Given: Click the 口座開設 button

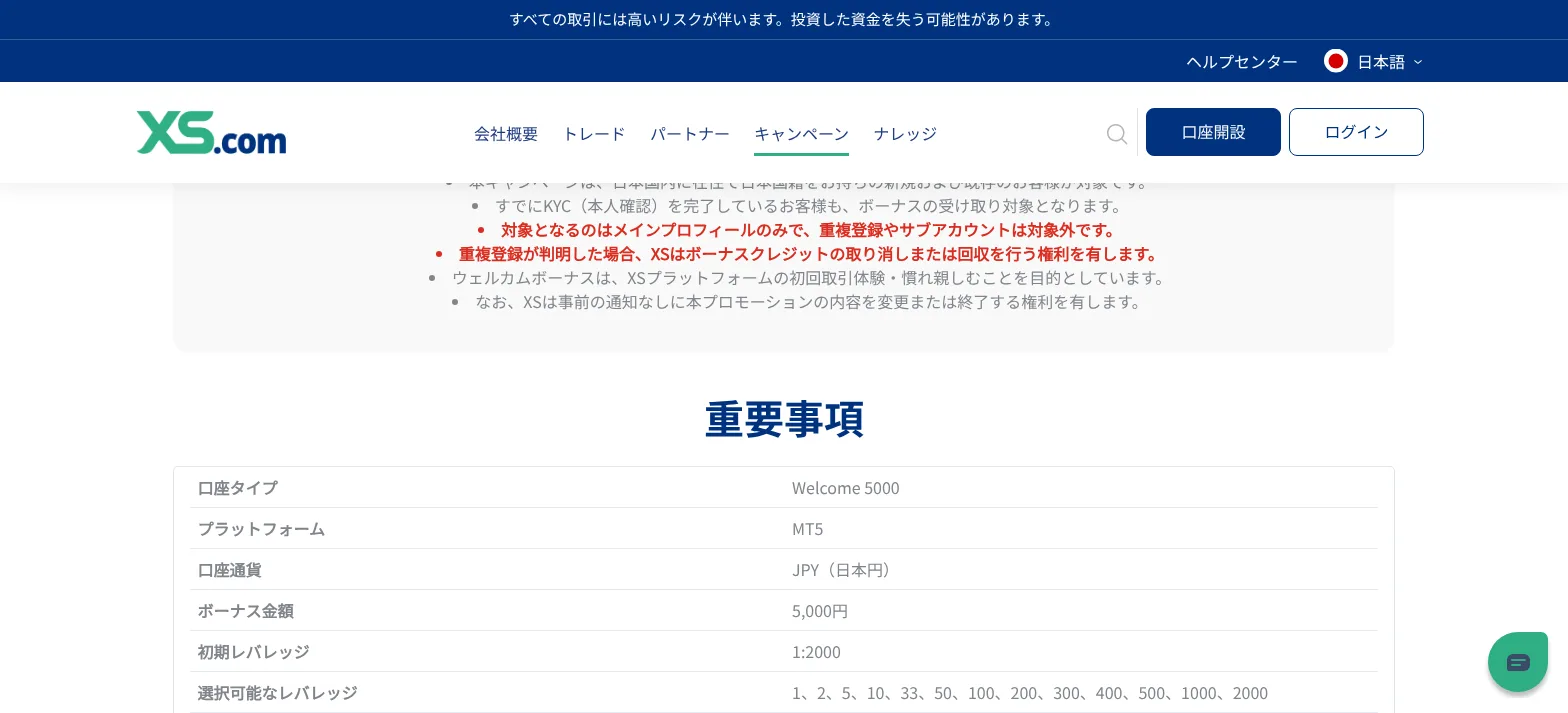Looking at the screenshot, I should tap(1213, 132).
